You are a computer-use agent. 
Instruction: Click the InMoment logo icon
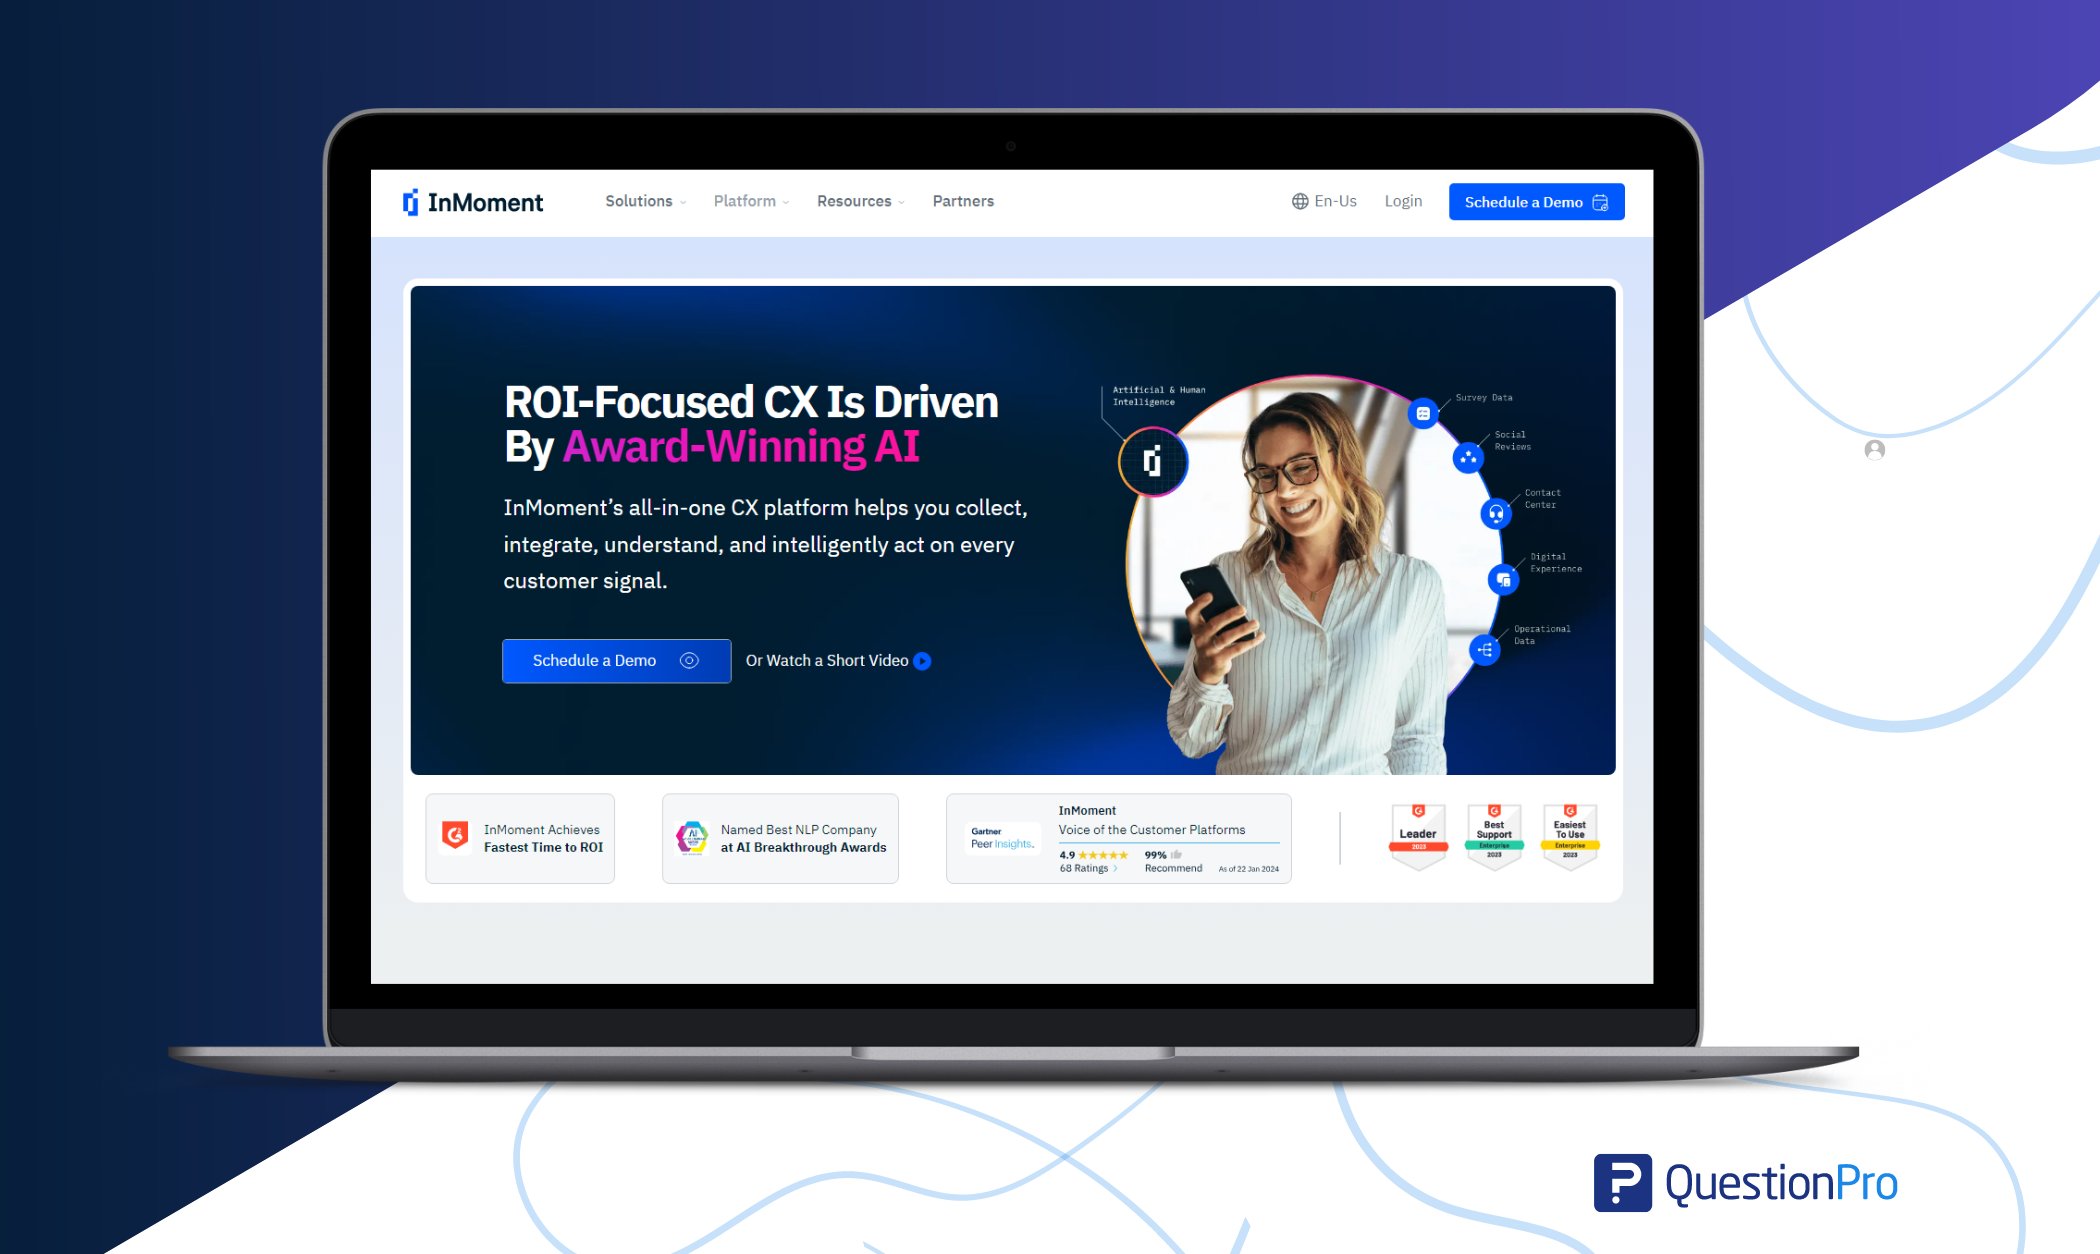click(x=407, y=202)
